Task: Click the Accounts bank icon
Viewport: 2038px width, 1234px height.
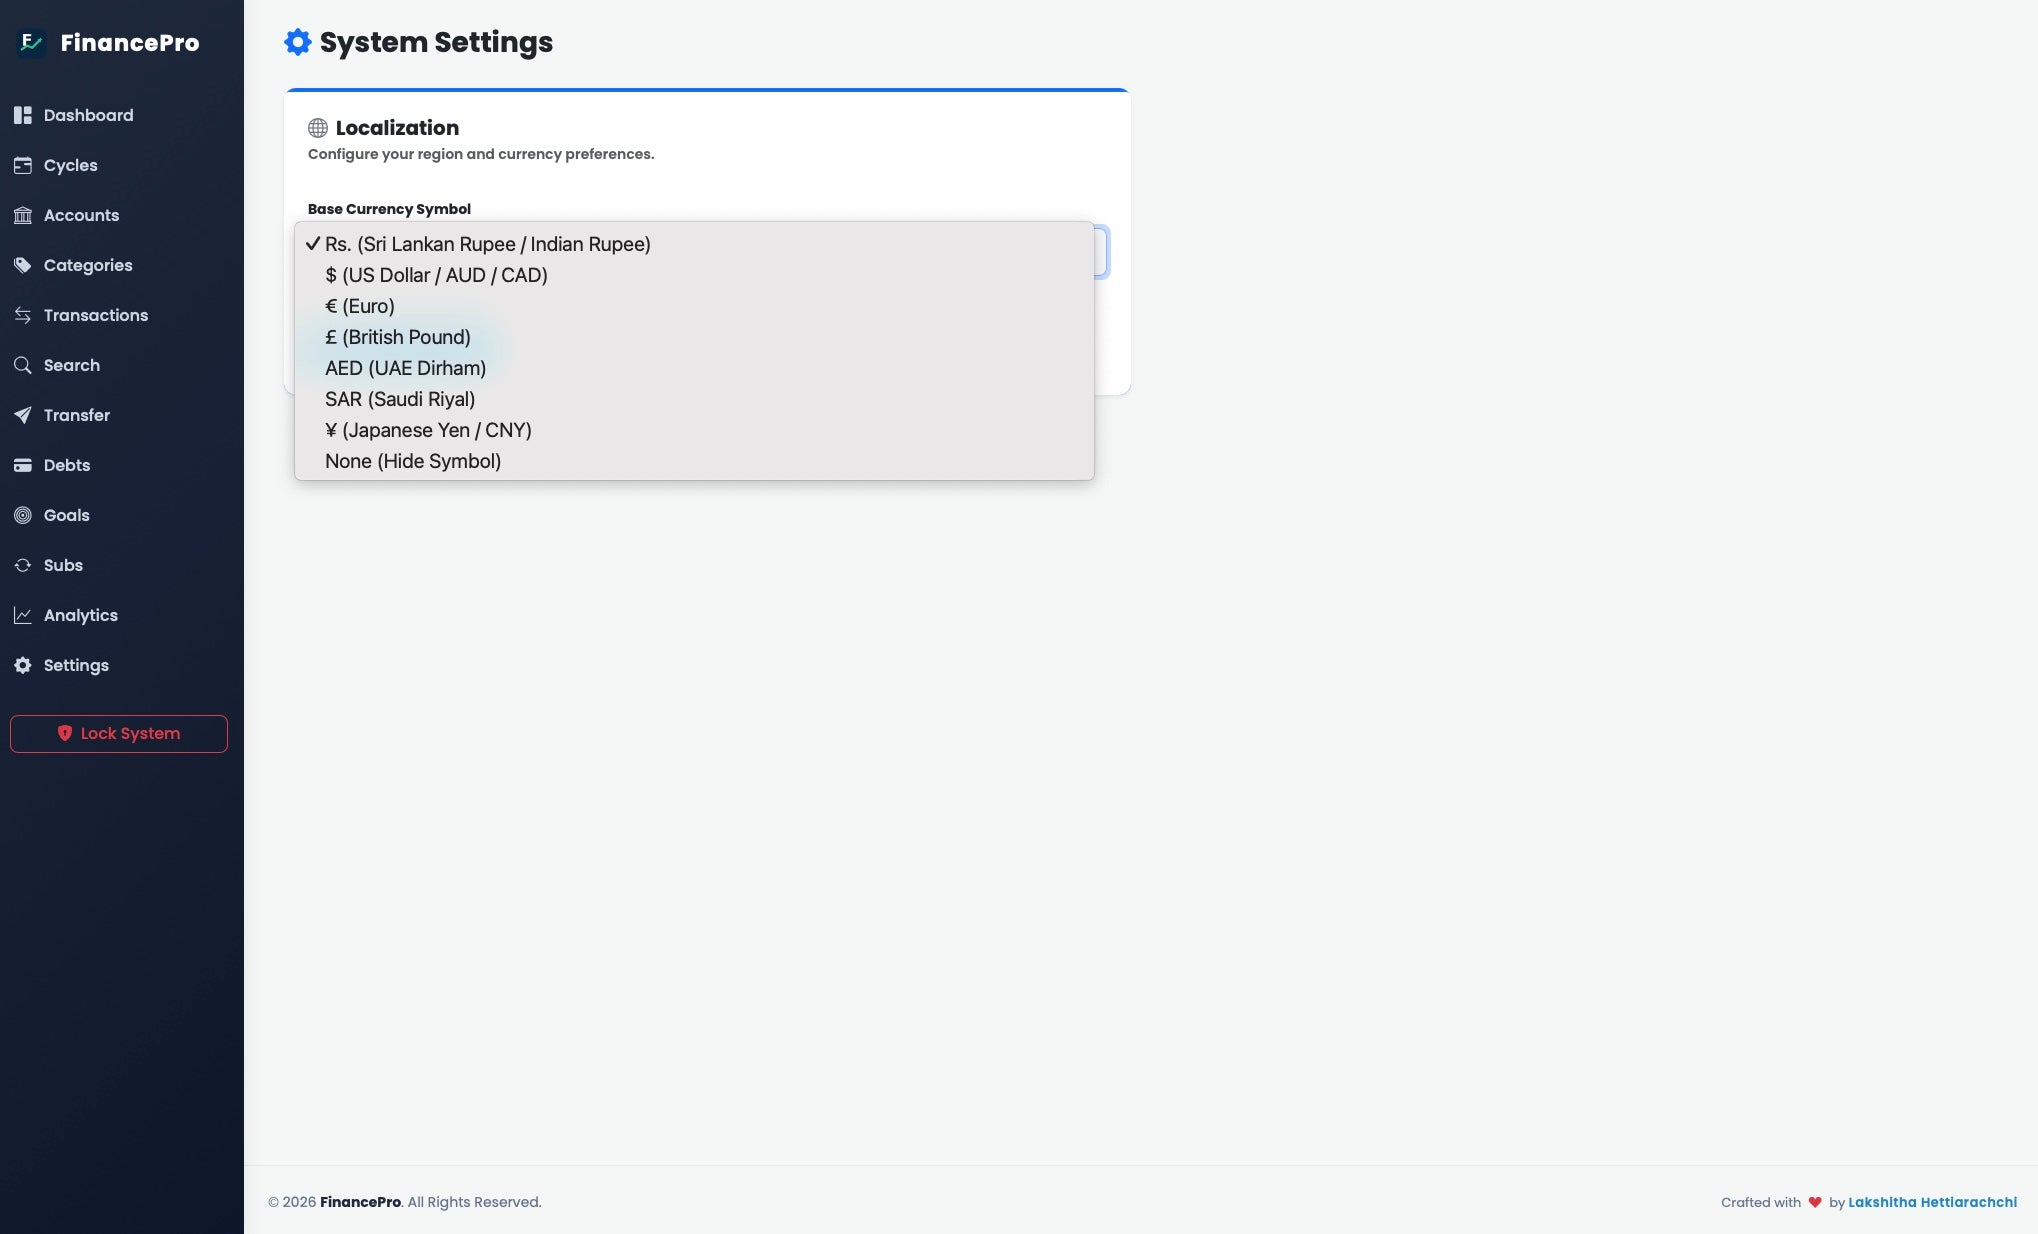Action: click(23, 215)
